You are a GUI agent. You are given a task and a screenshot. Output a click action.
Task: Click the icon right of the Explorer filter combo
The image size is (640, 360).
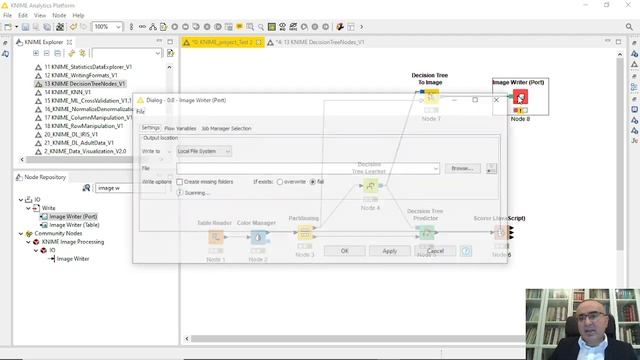tap(170, 53)
